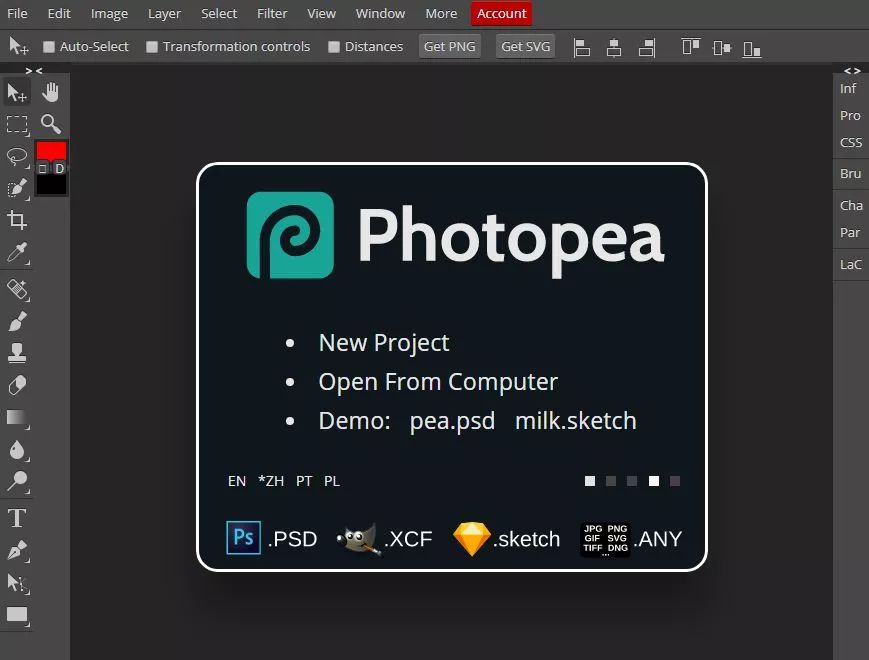Open the File menu

(17, 13)
